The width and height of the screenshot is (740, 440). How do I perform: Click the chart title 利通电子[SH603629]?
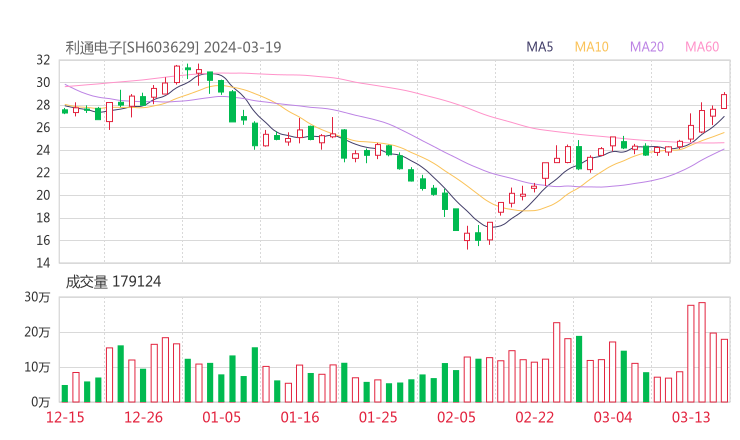point(132,47)
